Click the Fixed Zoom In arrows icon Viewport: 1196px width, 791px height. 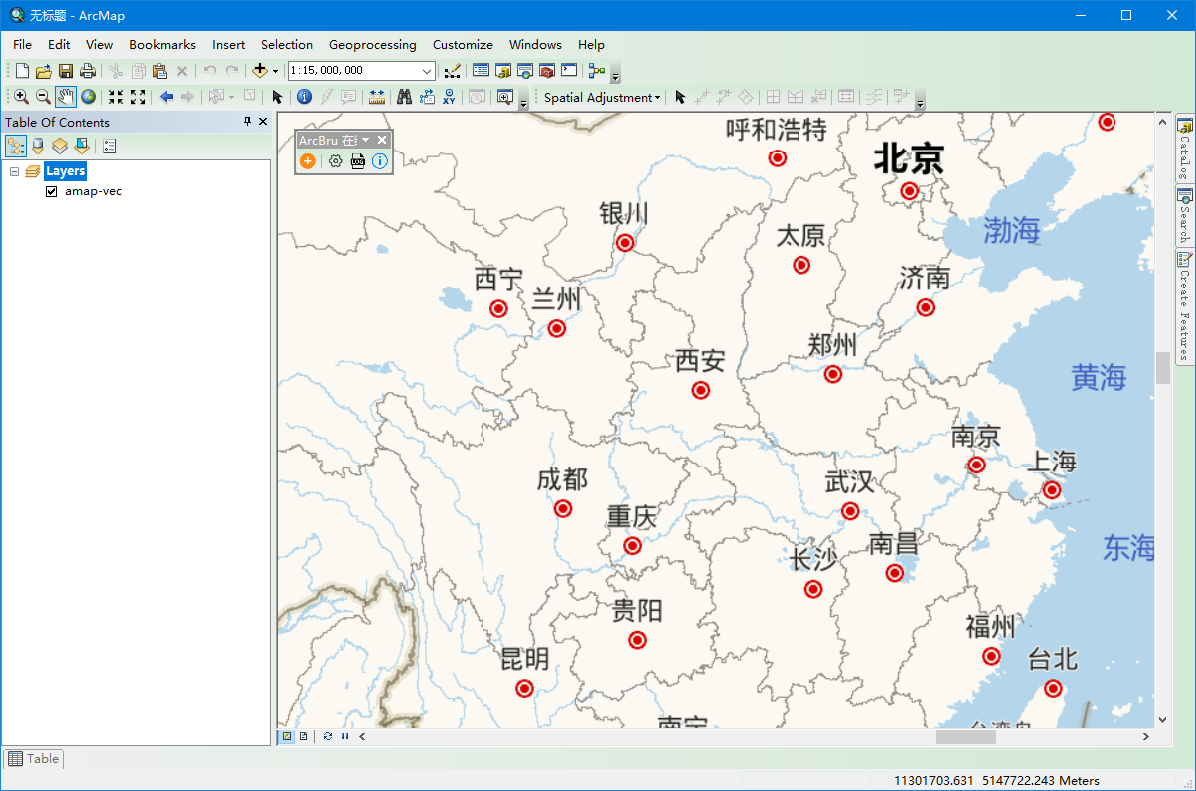(116, 97)
